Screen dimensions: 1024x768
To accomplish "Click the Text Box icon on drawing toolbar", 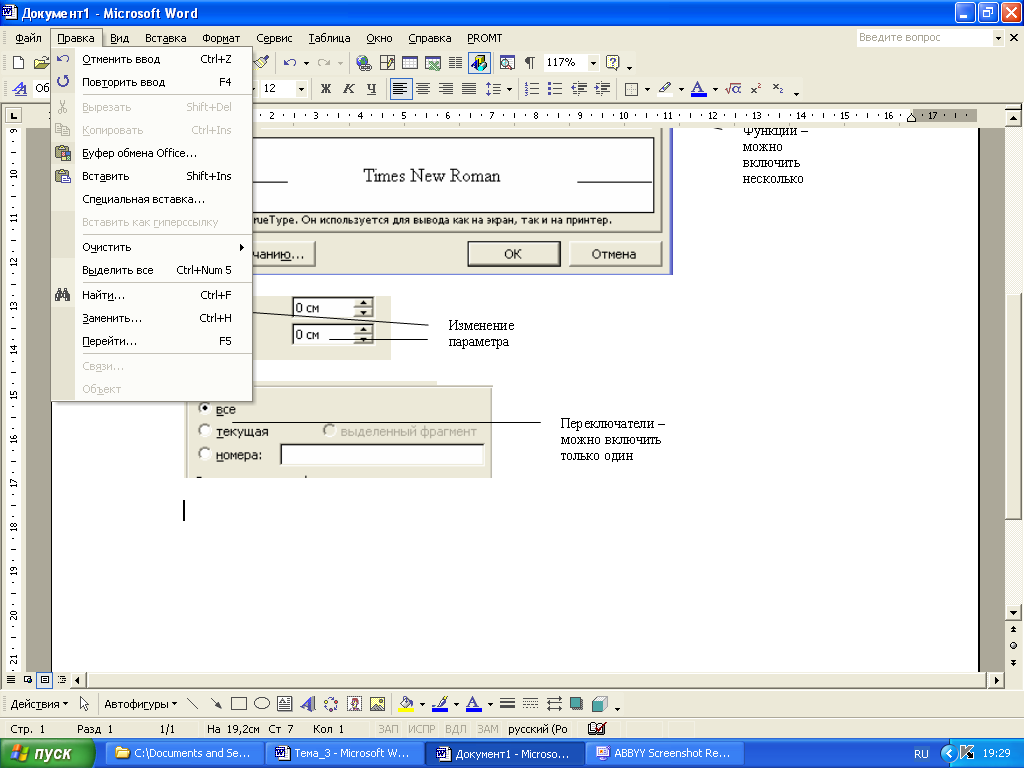I will coord(285,703).
